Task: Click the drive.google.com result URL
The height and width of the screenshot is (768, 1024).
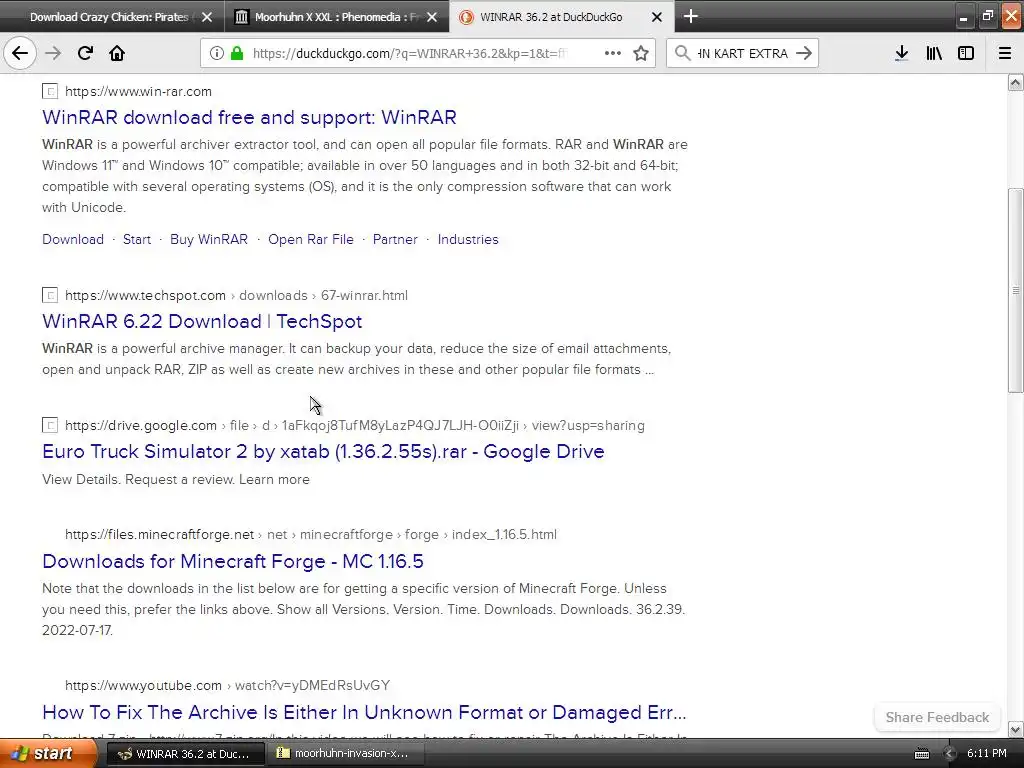Action: [x=355, y=426]
